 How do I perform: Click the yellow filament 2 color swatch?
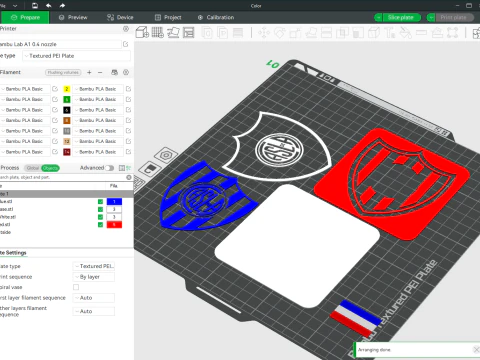point(67,89)
